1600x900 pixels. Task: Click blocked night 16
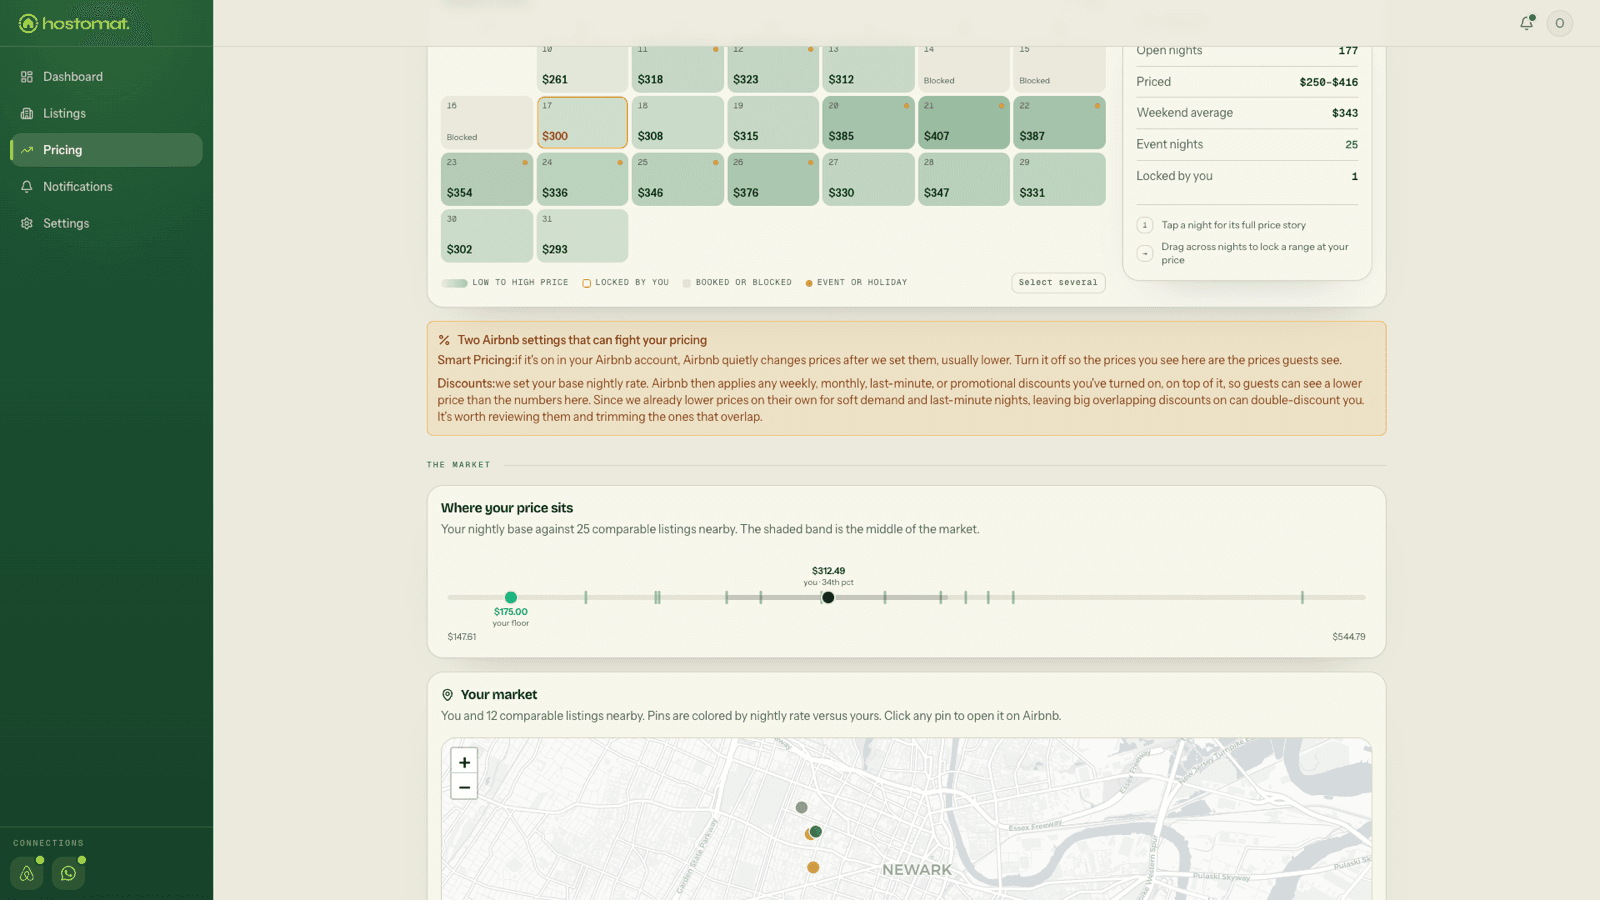[x=487, y=122]
